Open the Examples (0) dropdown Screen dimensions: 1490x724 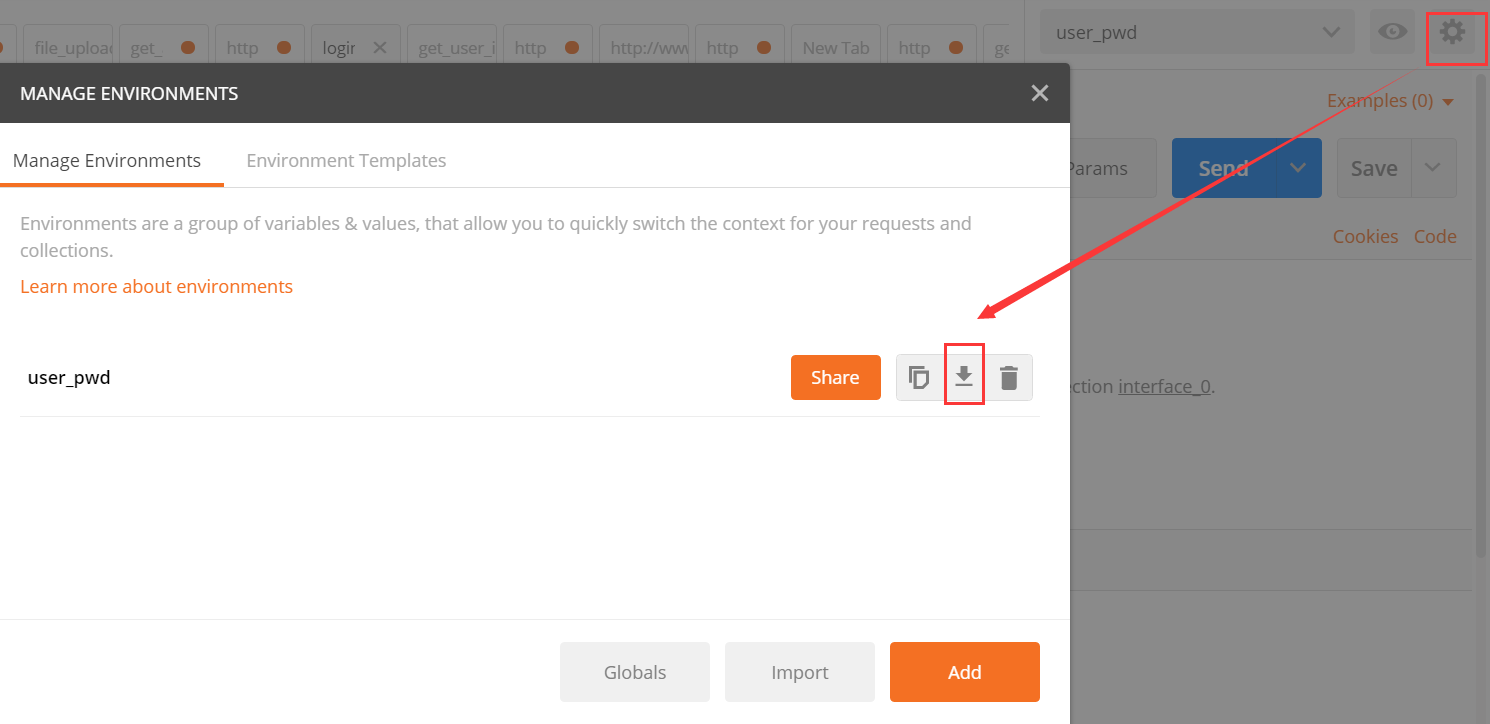(x=1390, y=101)
